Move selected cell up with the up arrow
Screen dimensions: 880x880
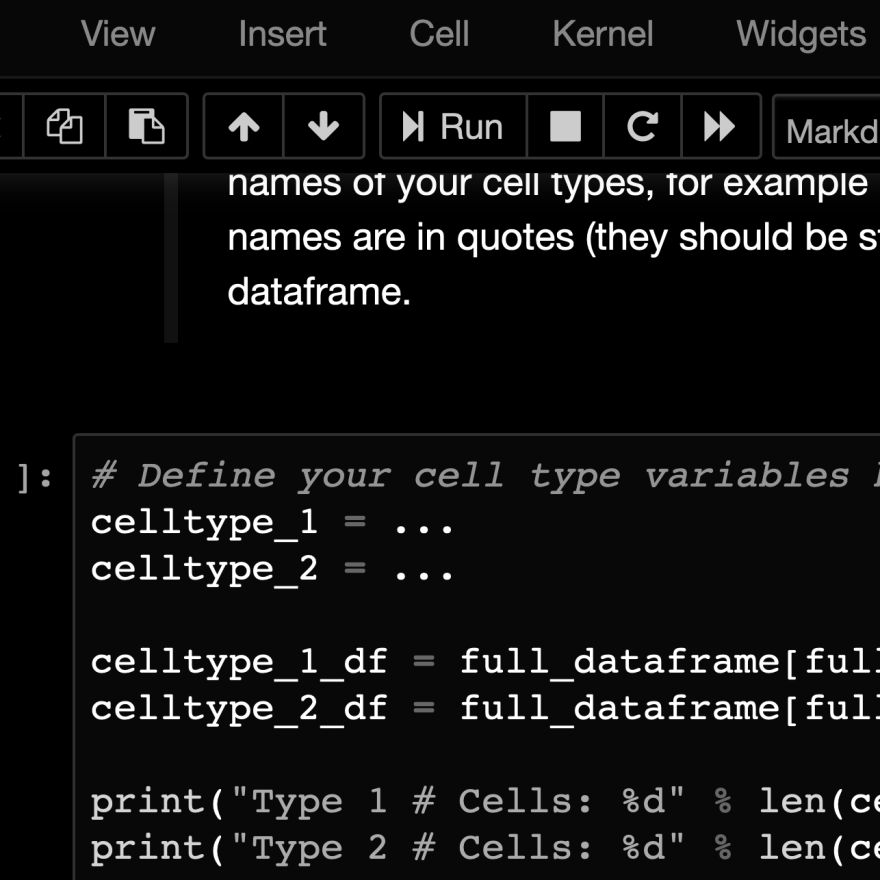(244, 127)
